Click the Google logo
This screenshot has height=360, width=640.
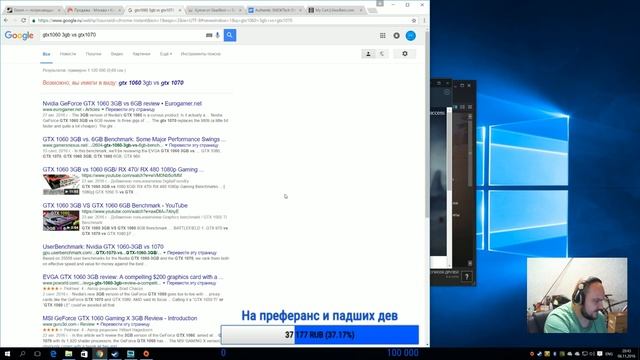[19, 36]
